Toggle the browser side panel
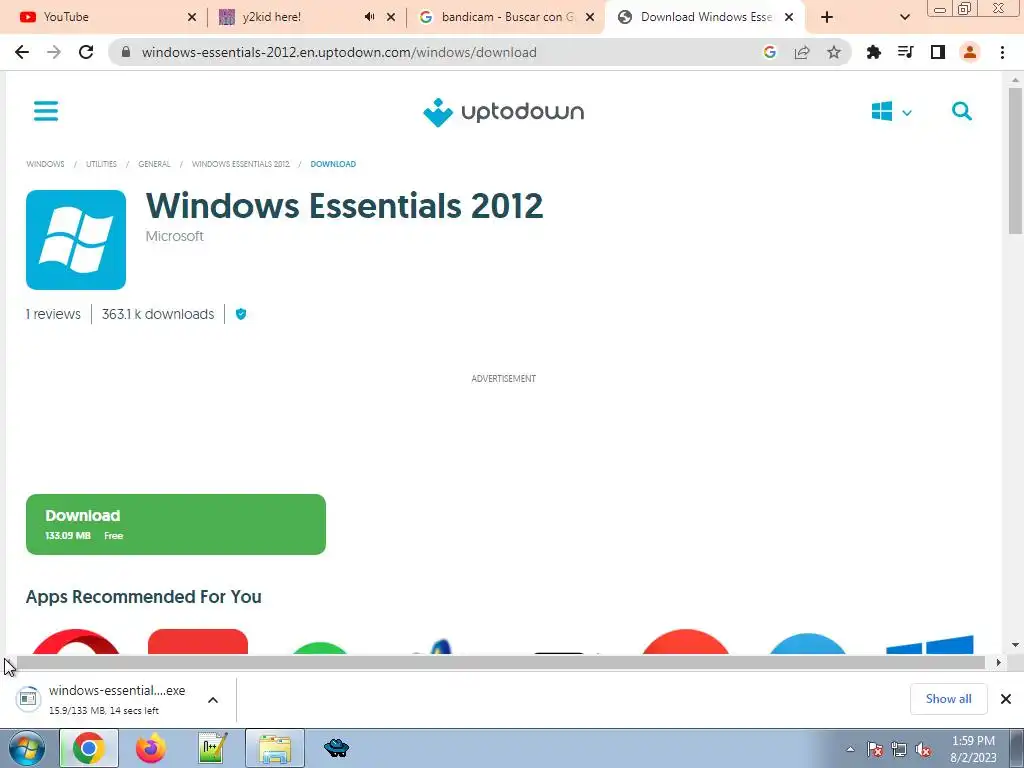Screen dimensions: 1024x768 click(938, 52)
